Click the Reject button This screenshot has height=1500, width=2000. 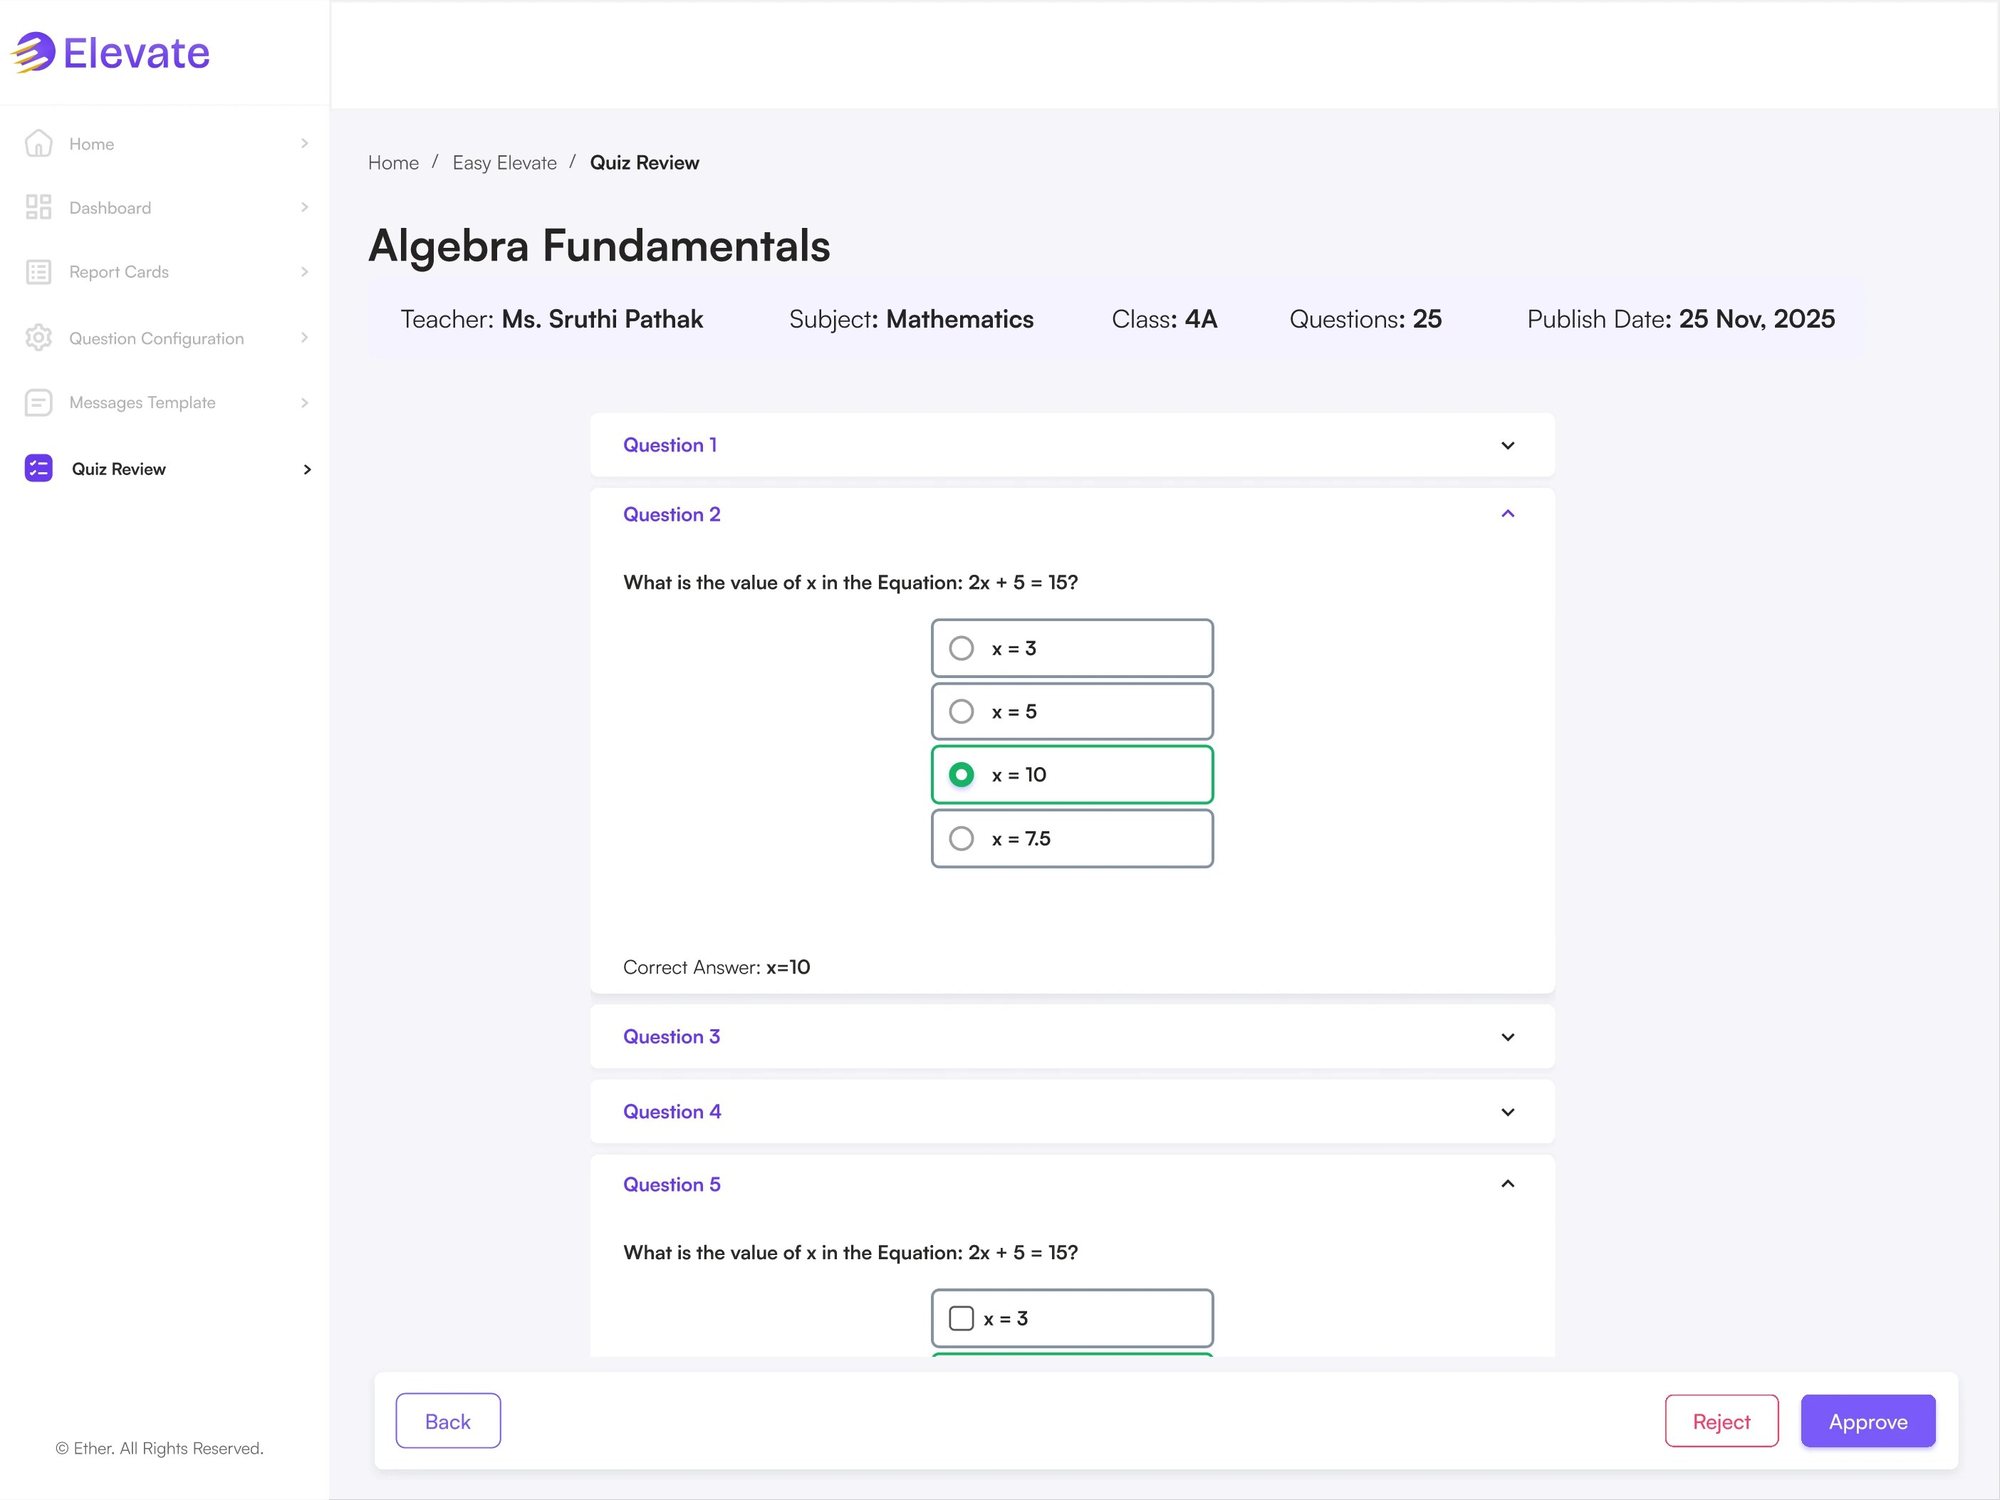click(1721, 1421)
